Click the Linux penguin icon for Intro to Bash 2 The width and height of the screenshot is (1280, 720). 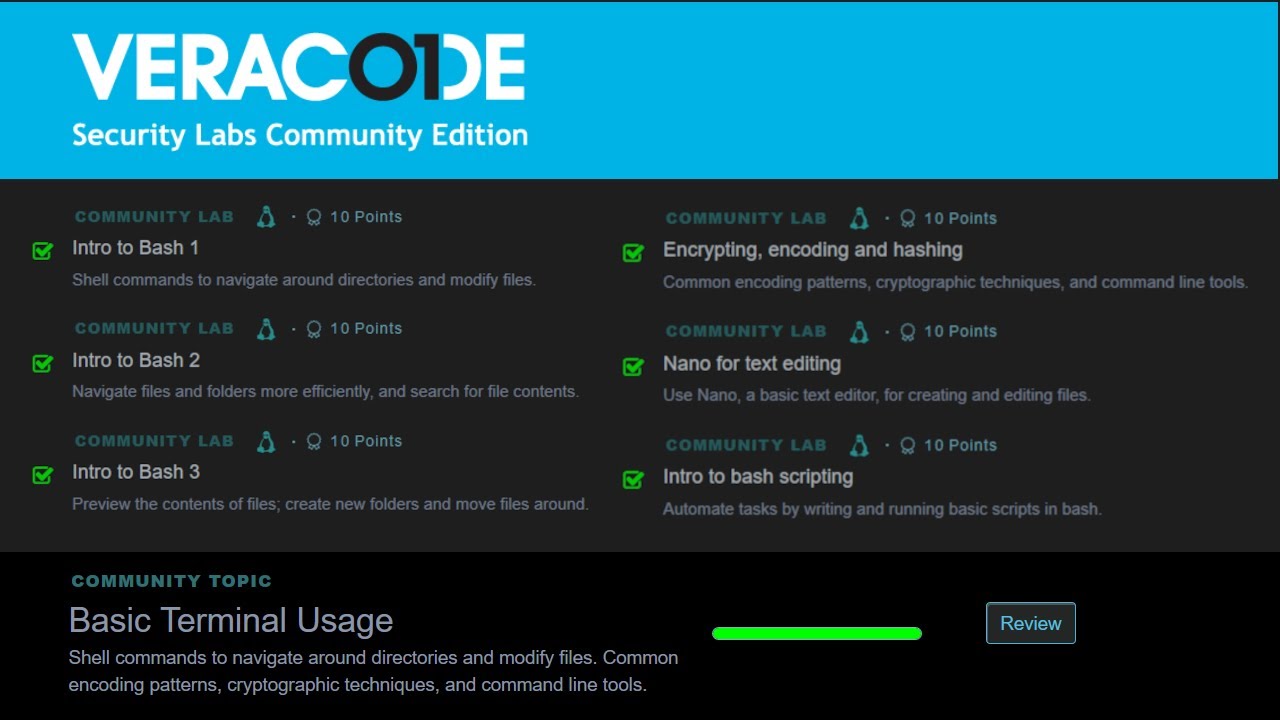[266, 328]
